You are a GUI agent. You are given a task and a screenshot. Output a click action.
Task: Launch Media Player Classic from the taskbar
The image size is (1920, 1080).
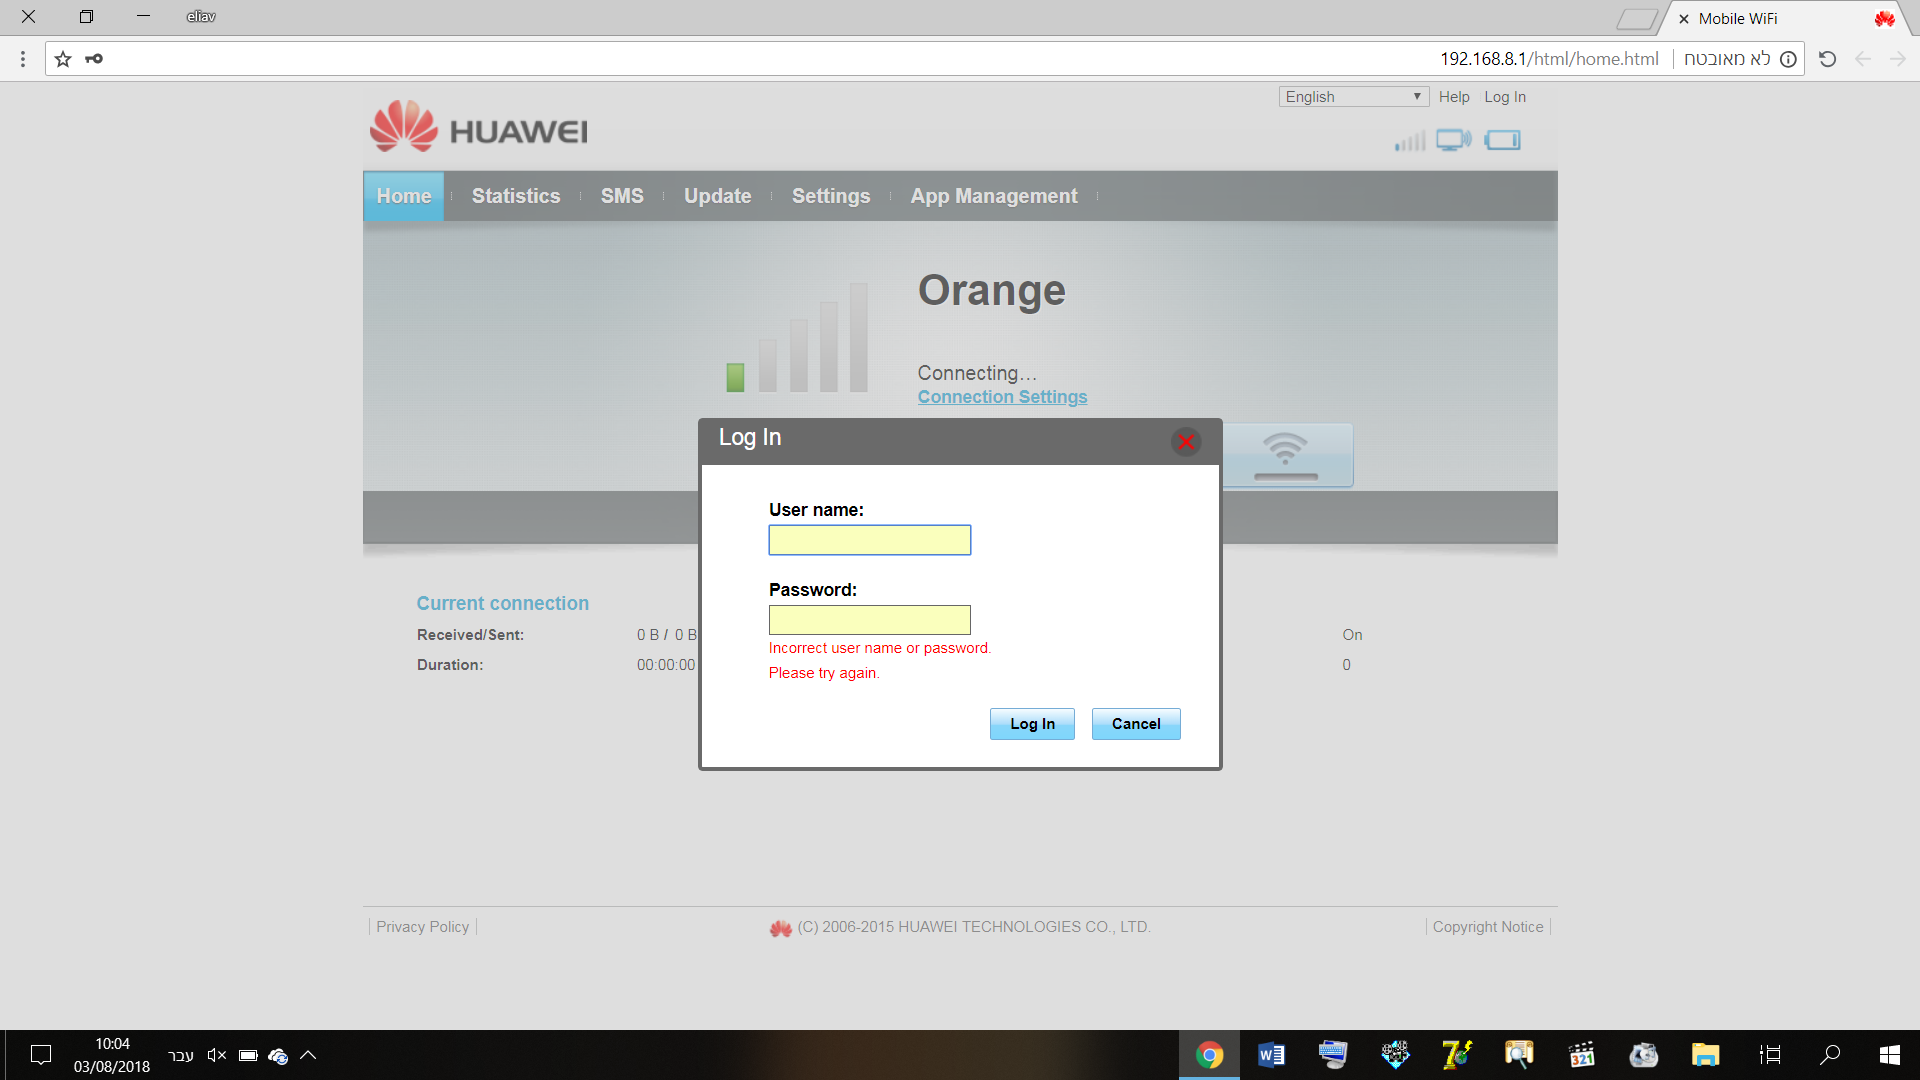tap(1581, 1055)
